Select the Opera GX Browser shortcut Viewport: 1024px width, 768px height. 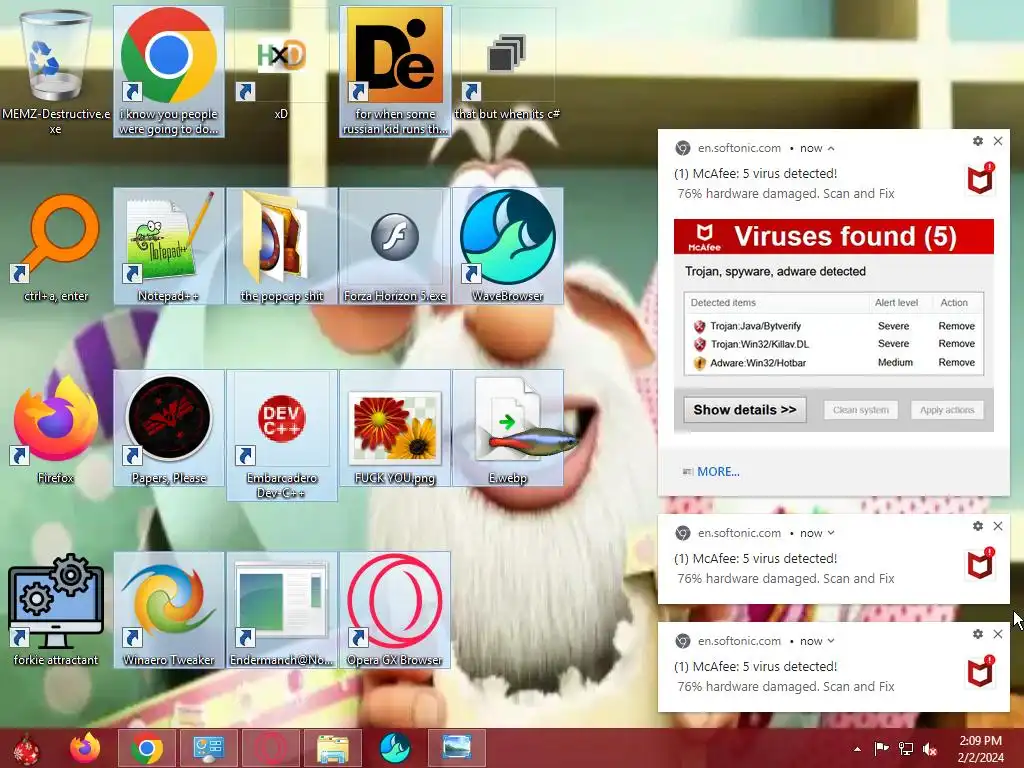395,610
